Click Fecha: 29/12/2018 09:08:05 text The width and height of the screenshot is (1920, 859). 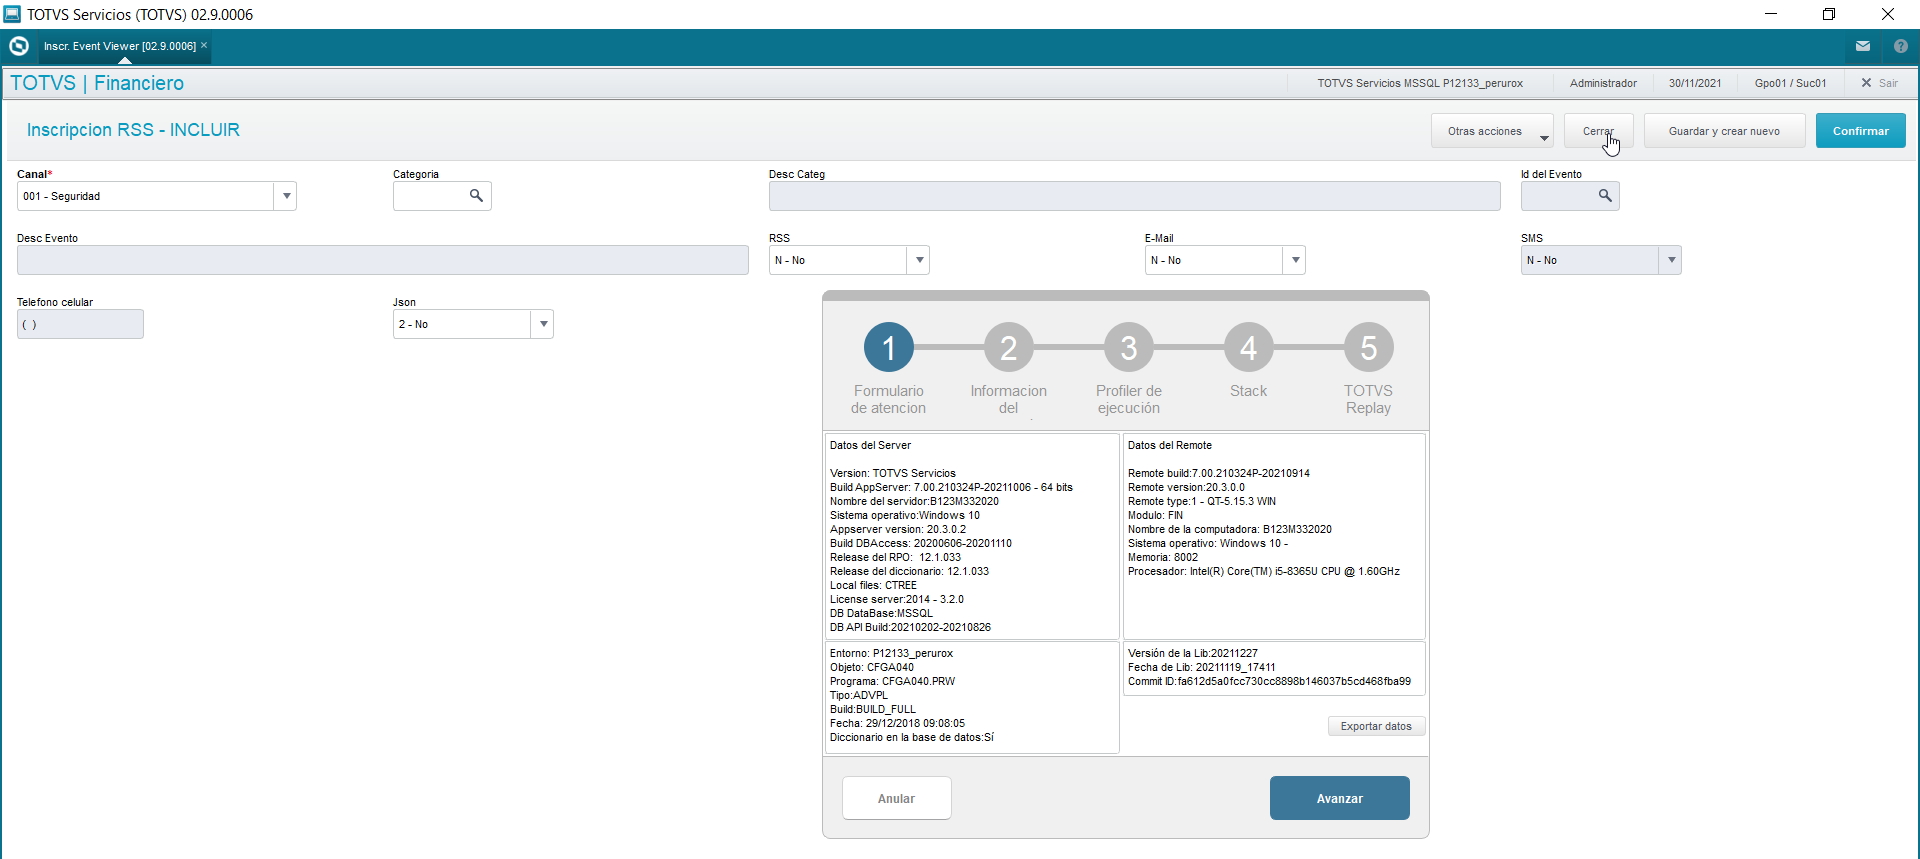coord(897,723)
